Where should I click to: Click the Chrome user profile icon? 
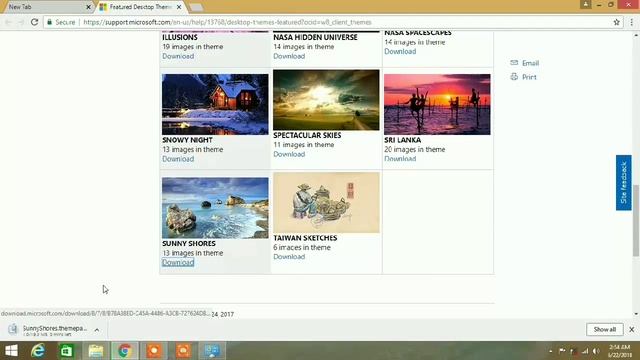[x=585, y=4]
